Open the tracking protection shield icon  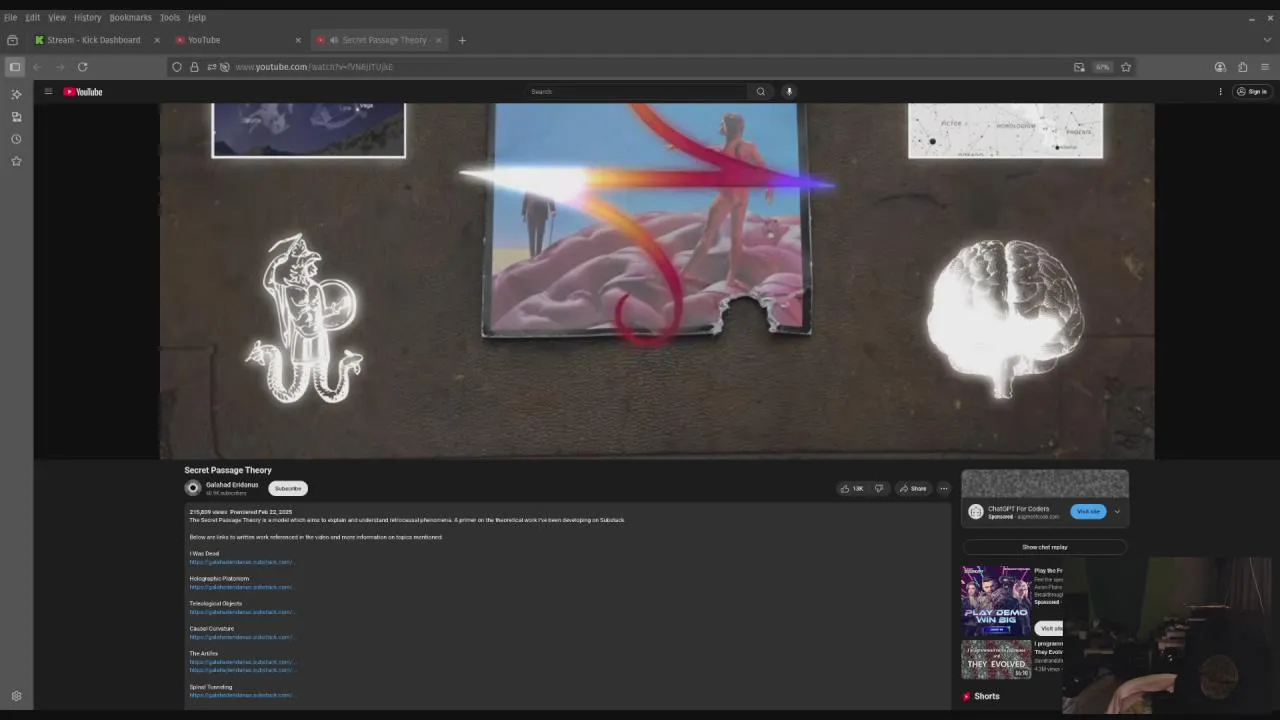177,67
